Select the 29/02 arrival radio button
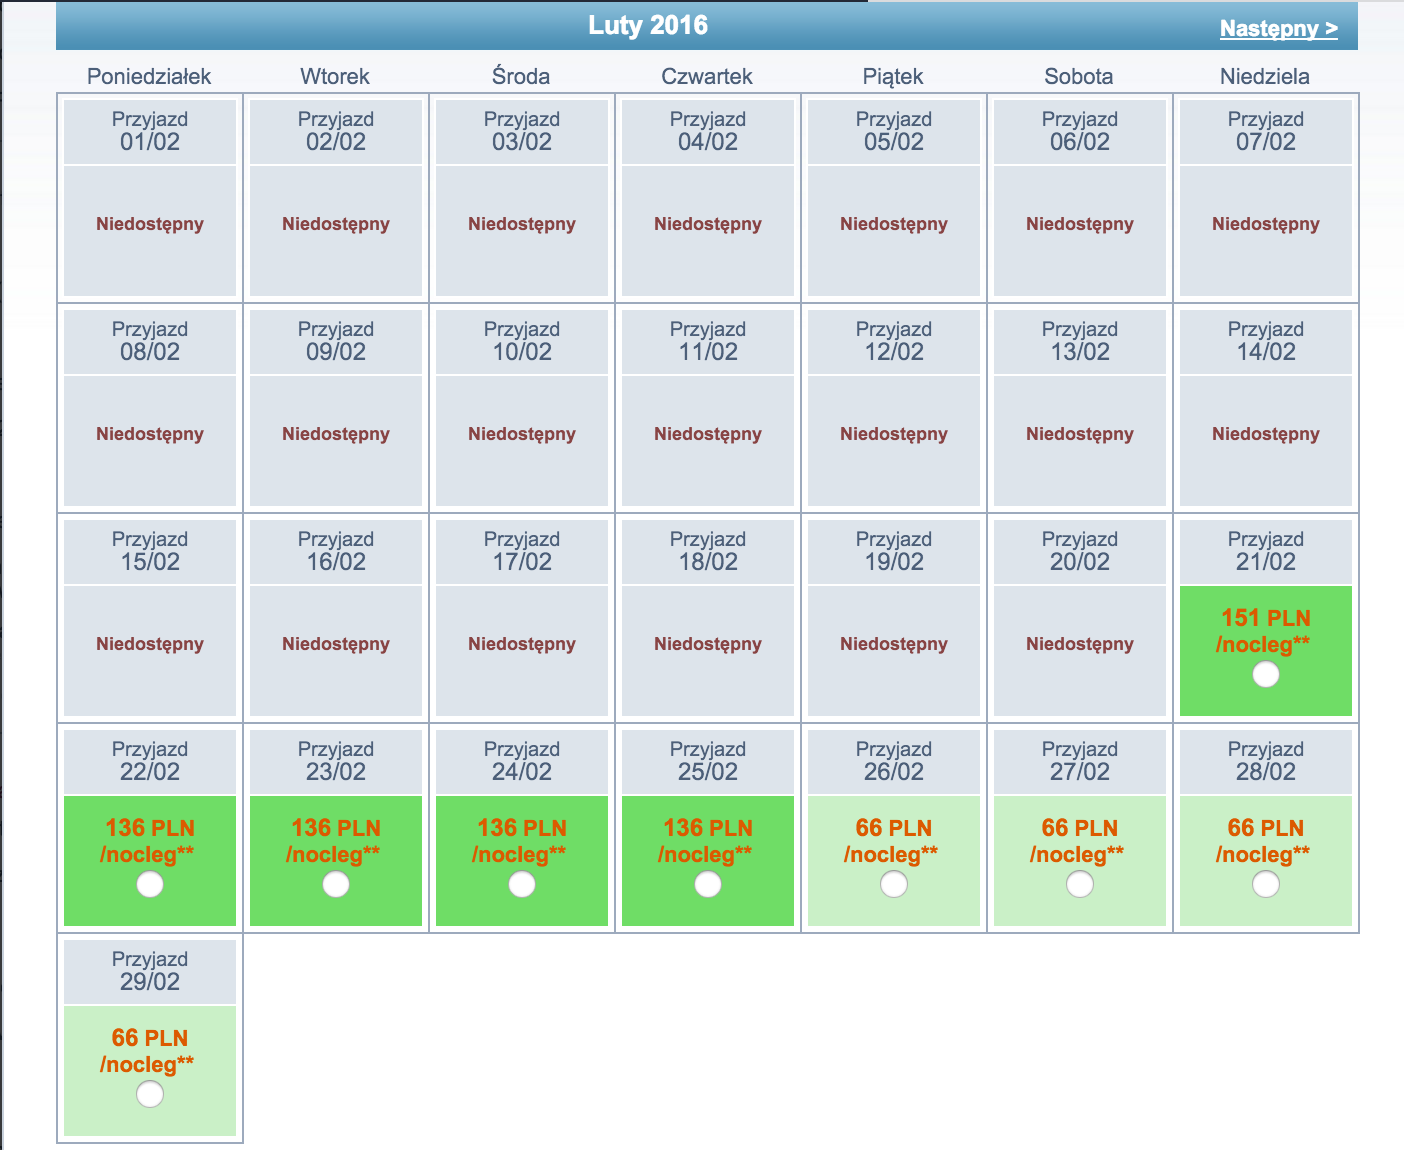The image size is (1404, 1150). tap(150, 1094)
